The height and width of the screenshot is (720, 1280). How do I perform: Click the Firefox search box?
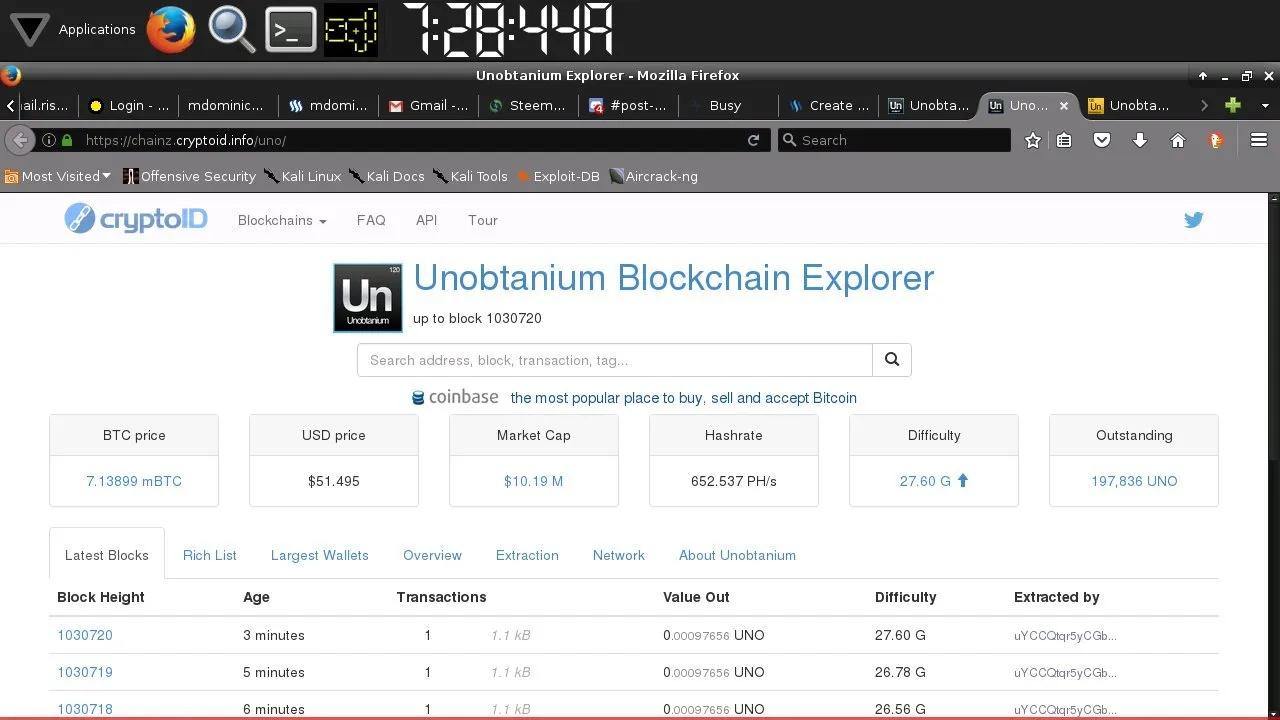tap(894, 140)
